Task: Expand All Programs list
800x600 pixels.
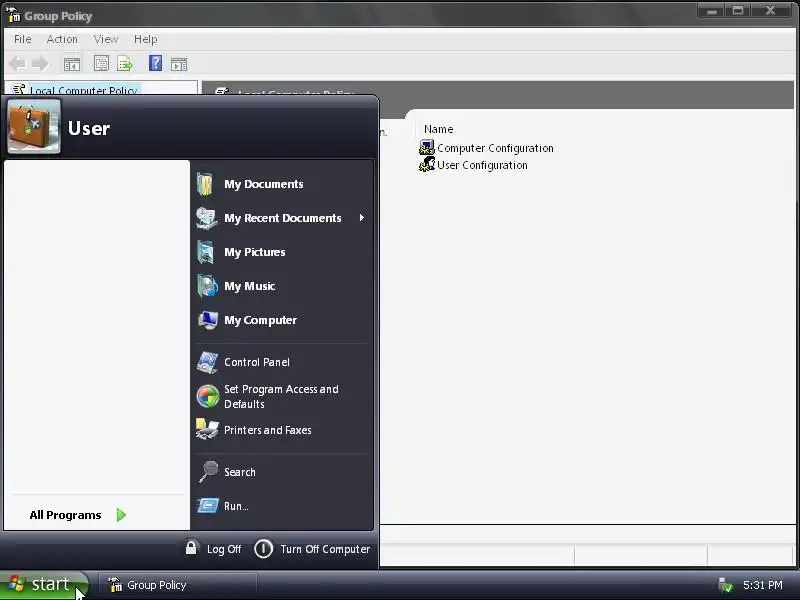Action: (x=78, y=515)
